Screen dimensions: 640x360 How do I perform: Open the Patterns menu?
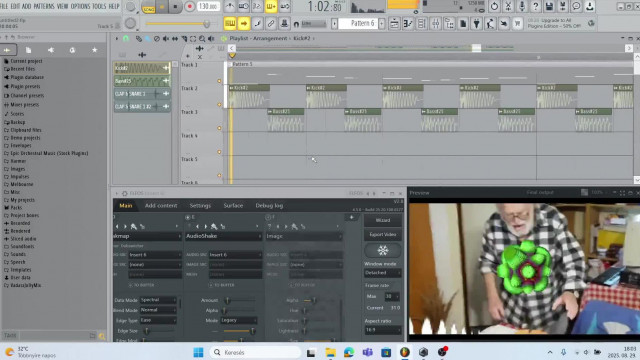pos(44,7)
